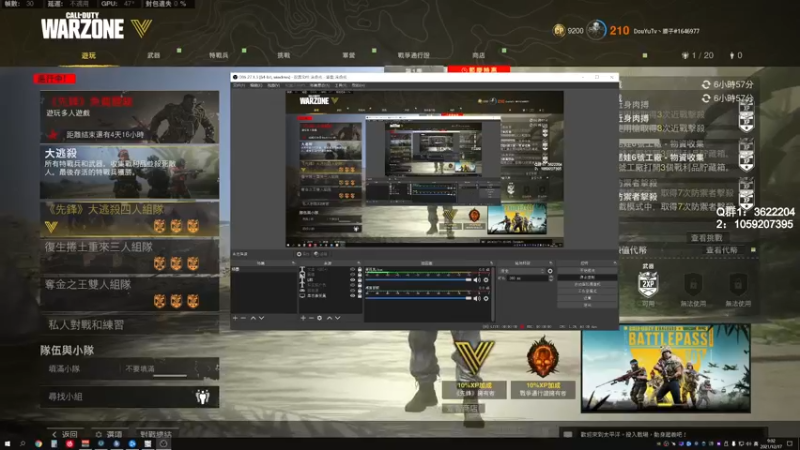
Task: Lock the display capture source
Action: pos(359,295)
